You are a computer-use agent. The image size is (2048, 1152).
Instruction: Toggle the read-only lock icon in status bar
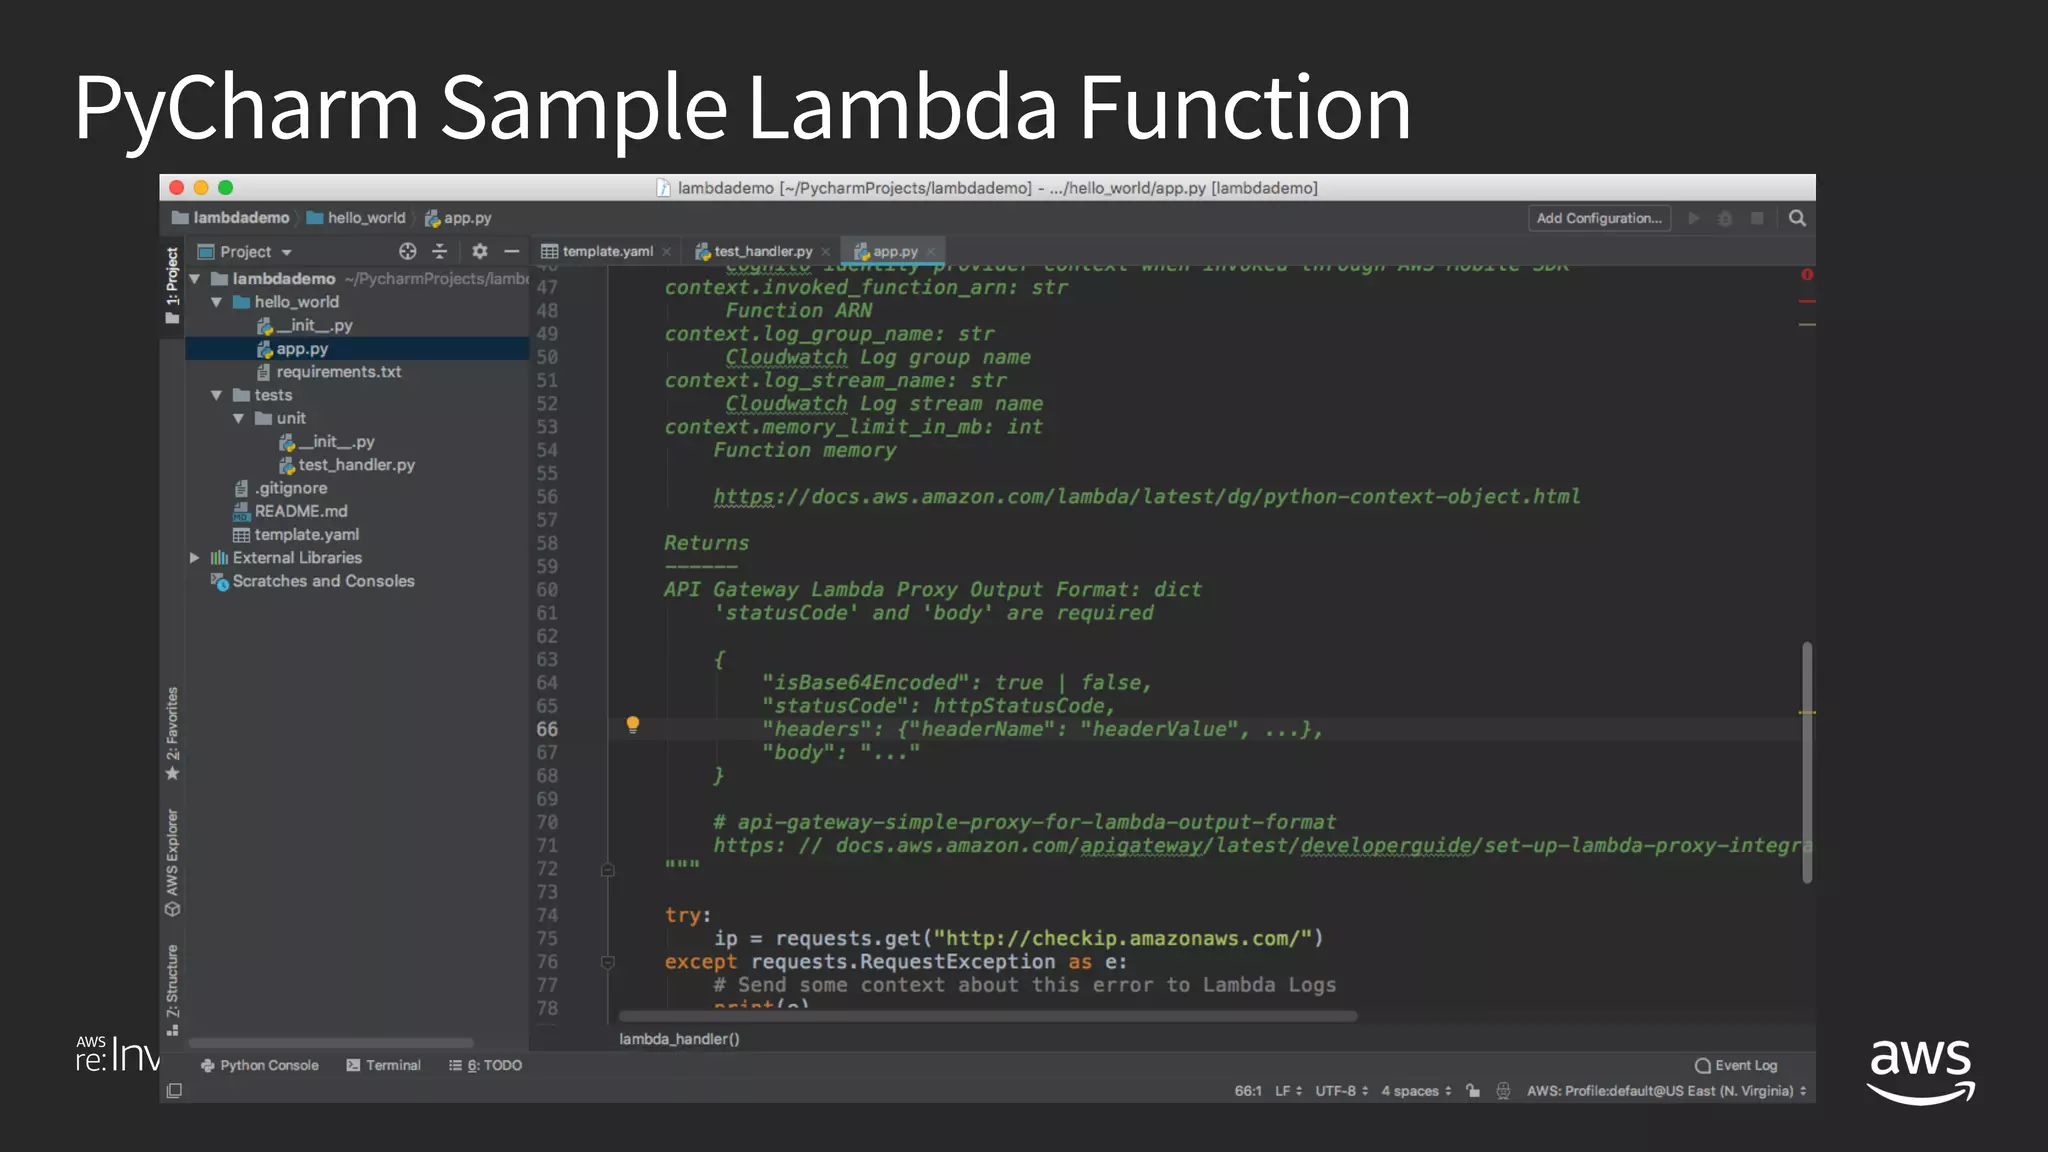coord(1472,1090)
